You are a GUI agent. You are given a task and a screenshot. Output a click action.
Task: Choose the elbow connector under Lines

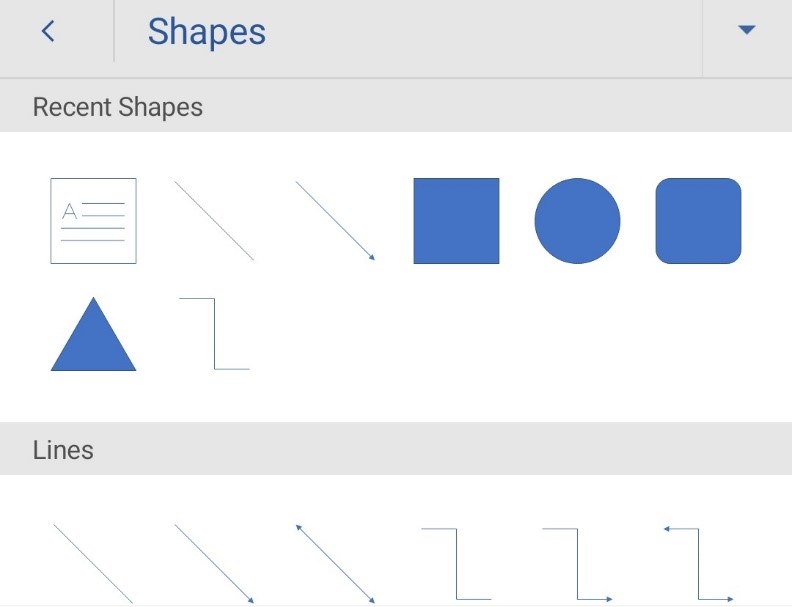point(456,564)
